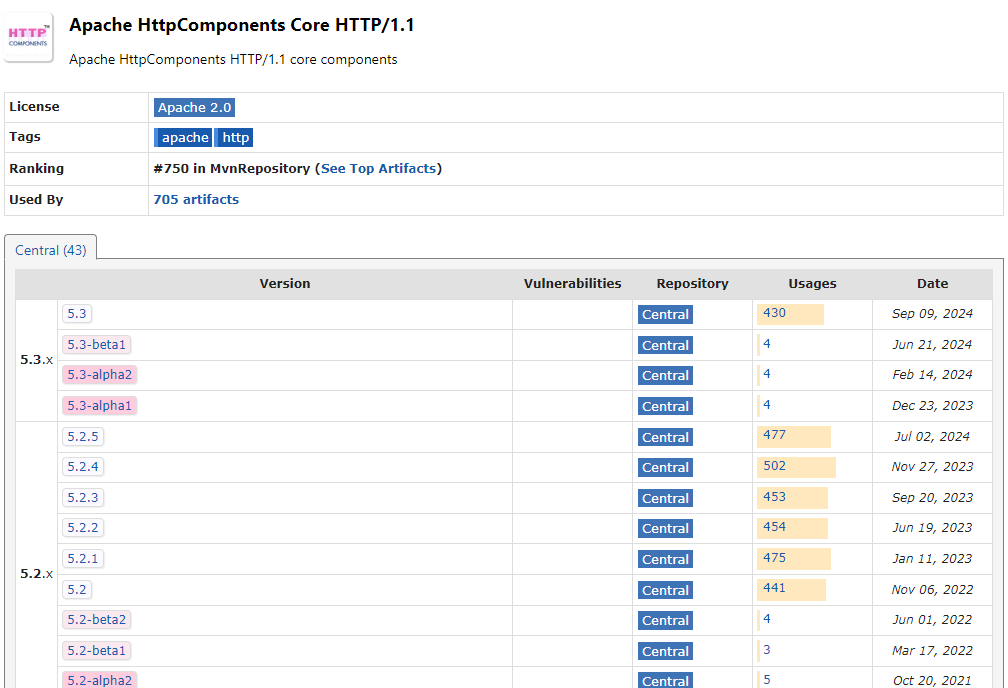This screenshot has height=688, width=1008.
Task: Click Central repository badge for 5.2
Action: point(665,590)
